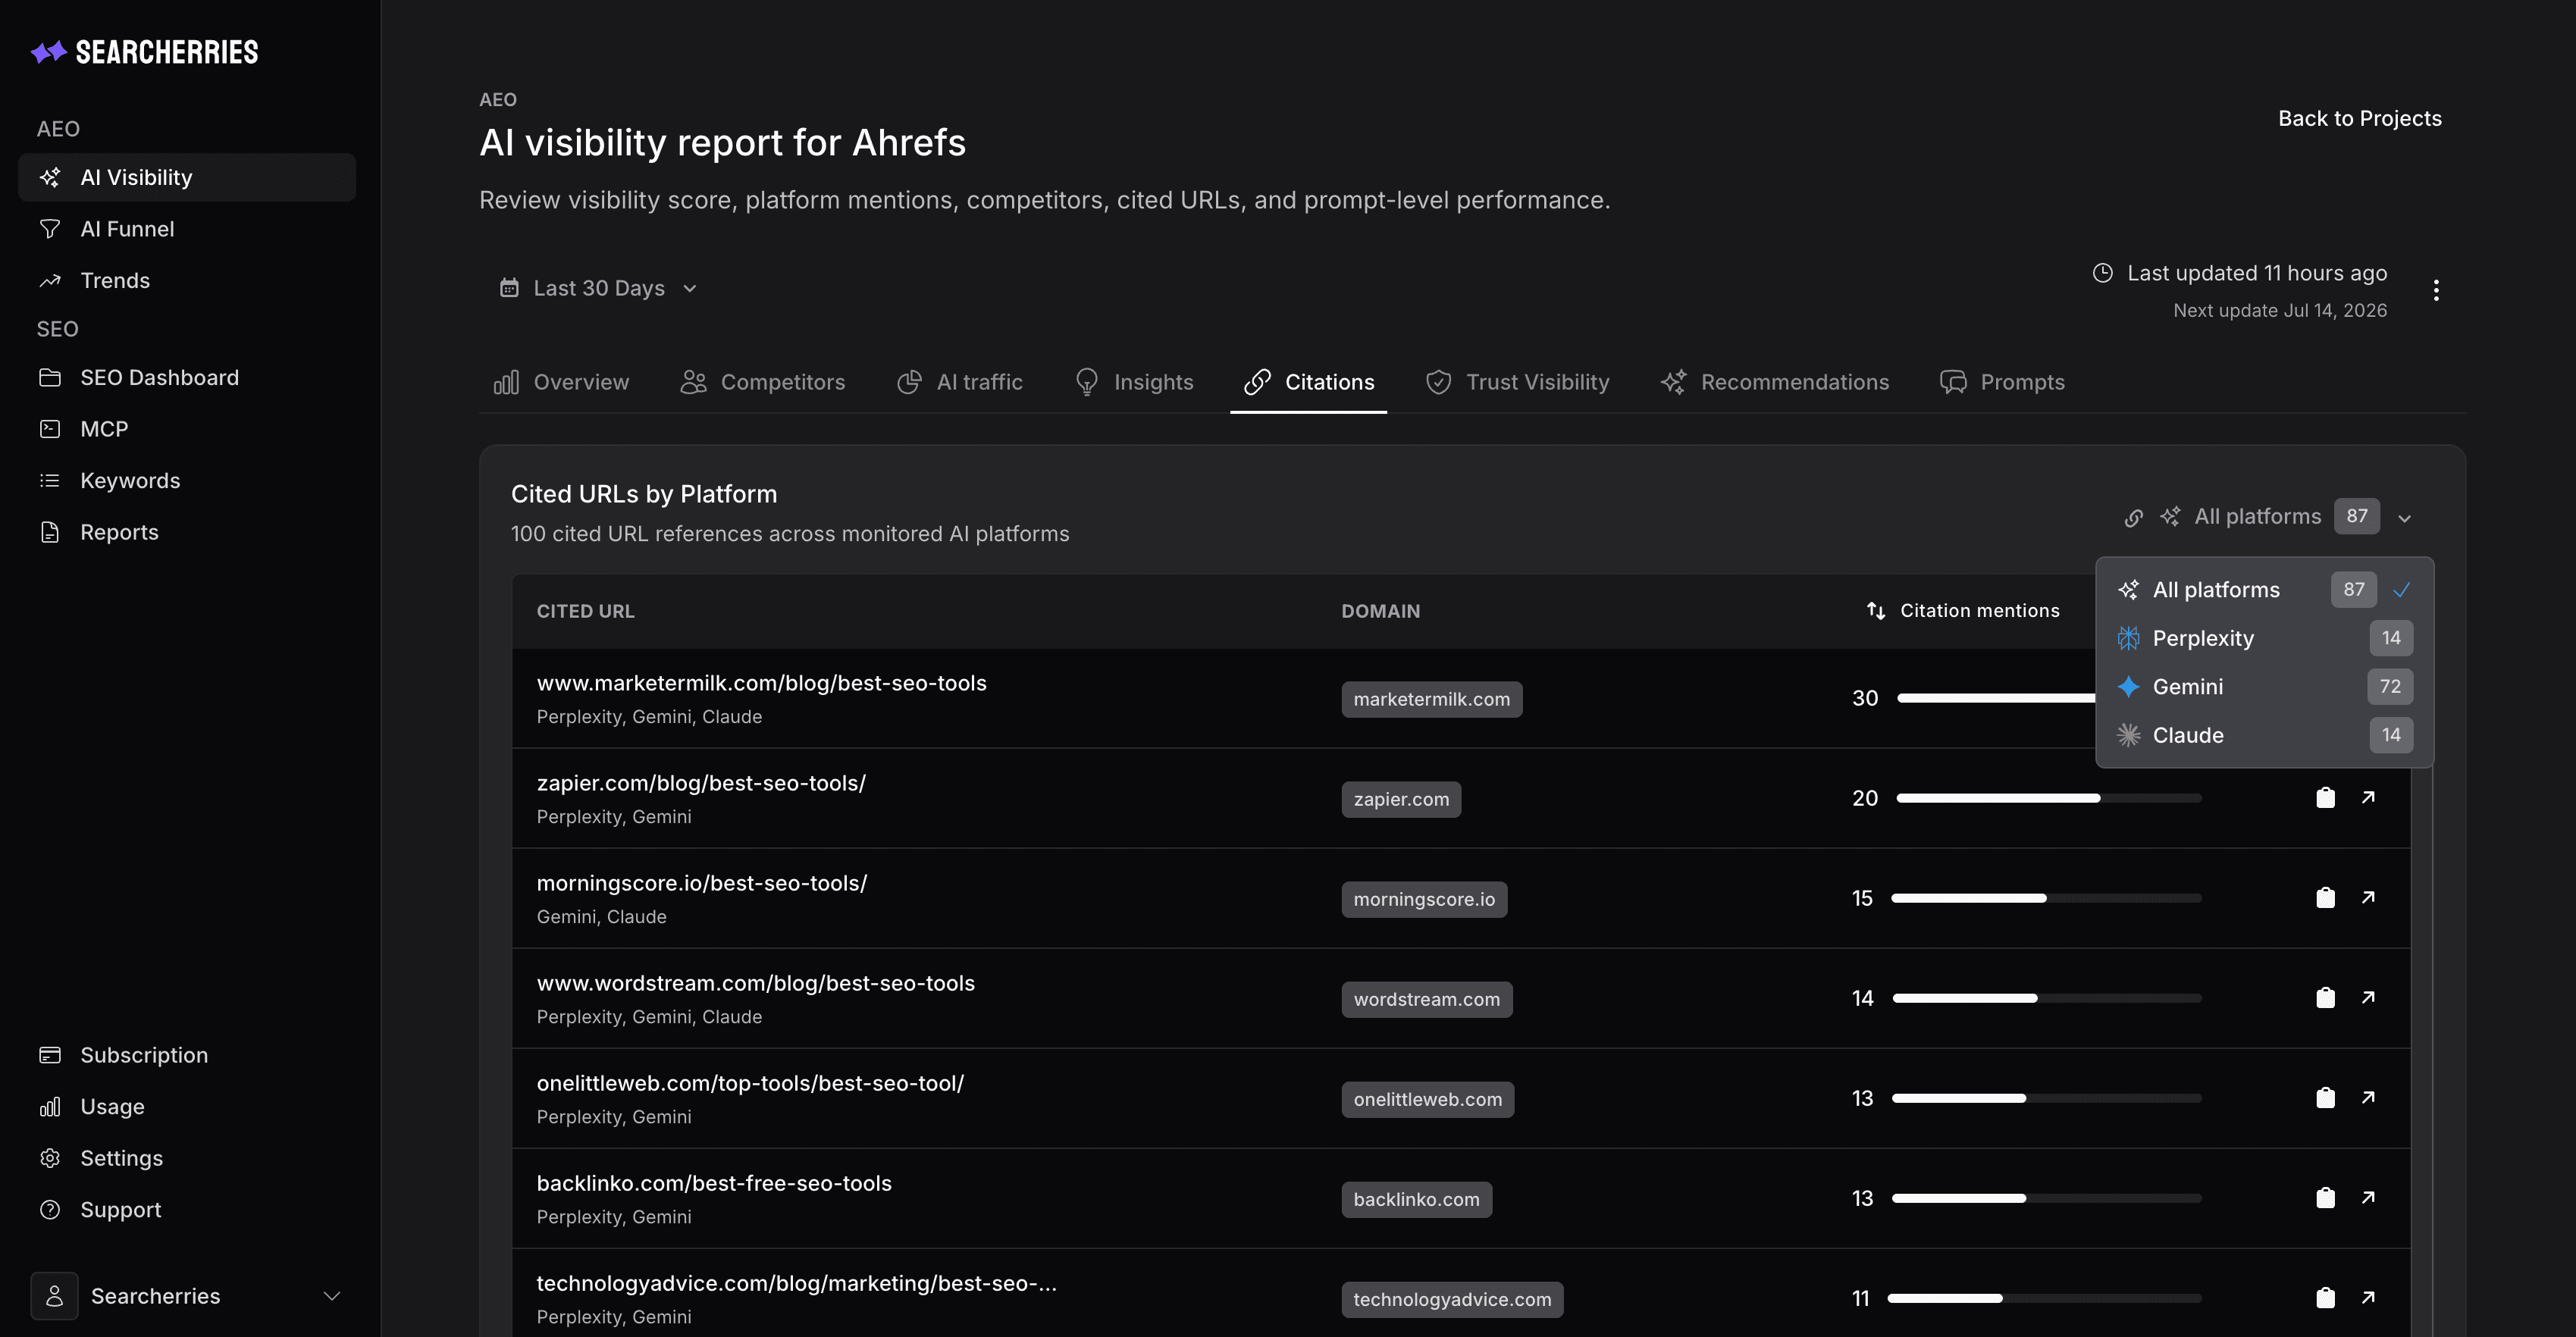This screenshot has width=2576, height=1337.
Task: Click the three-dot more options icon
Action: click(2436, 290)
